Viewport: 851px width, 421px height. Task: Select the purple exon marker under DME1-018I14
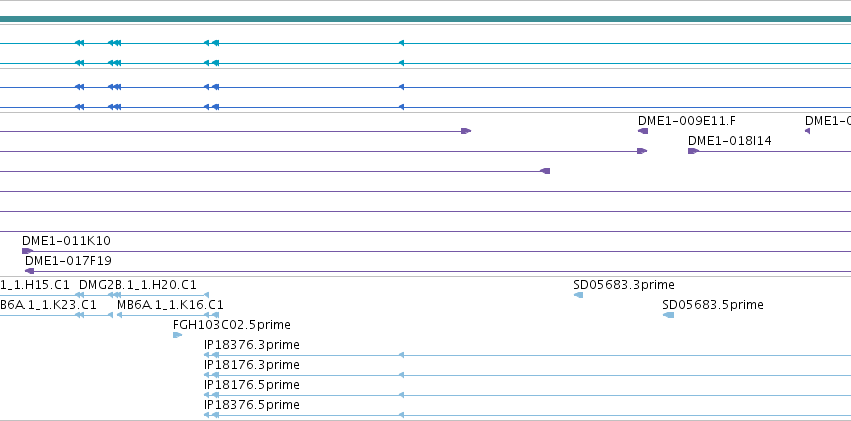tap(693, 151)
